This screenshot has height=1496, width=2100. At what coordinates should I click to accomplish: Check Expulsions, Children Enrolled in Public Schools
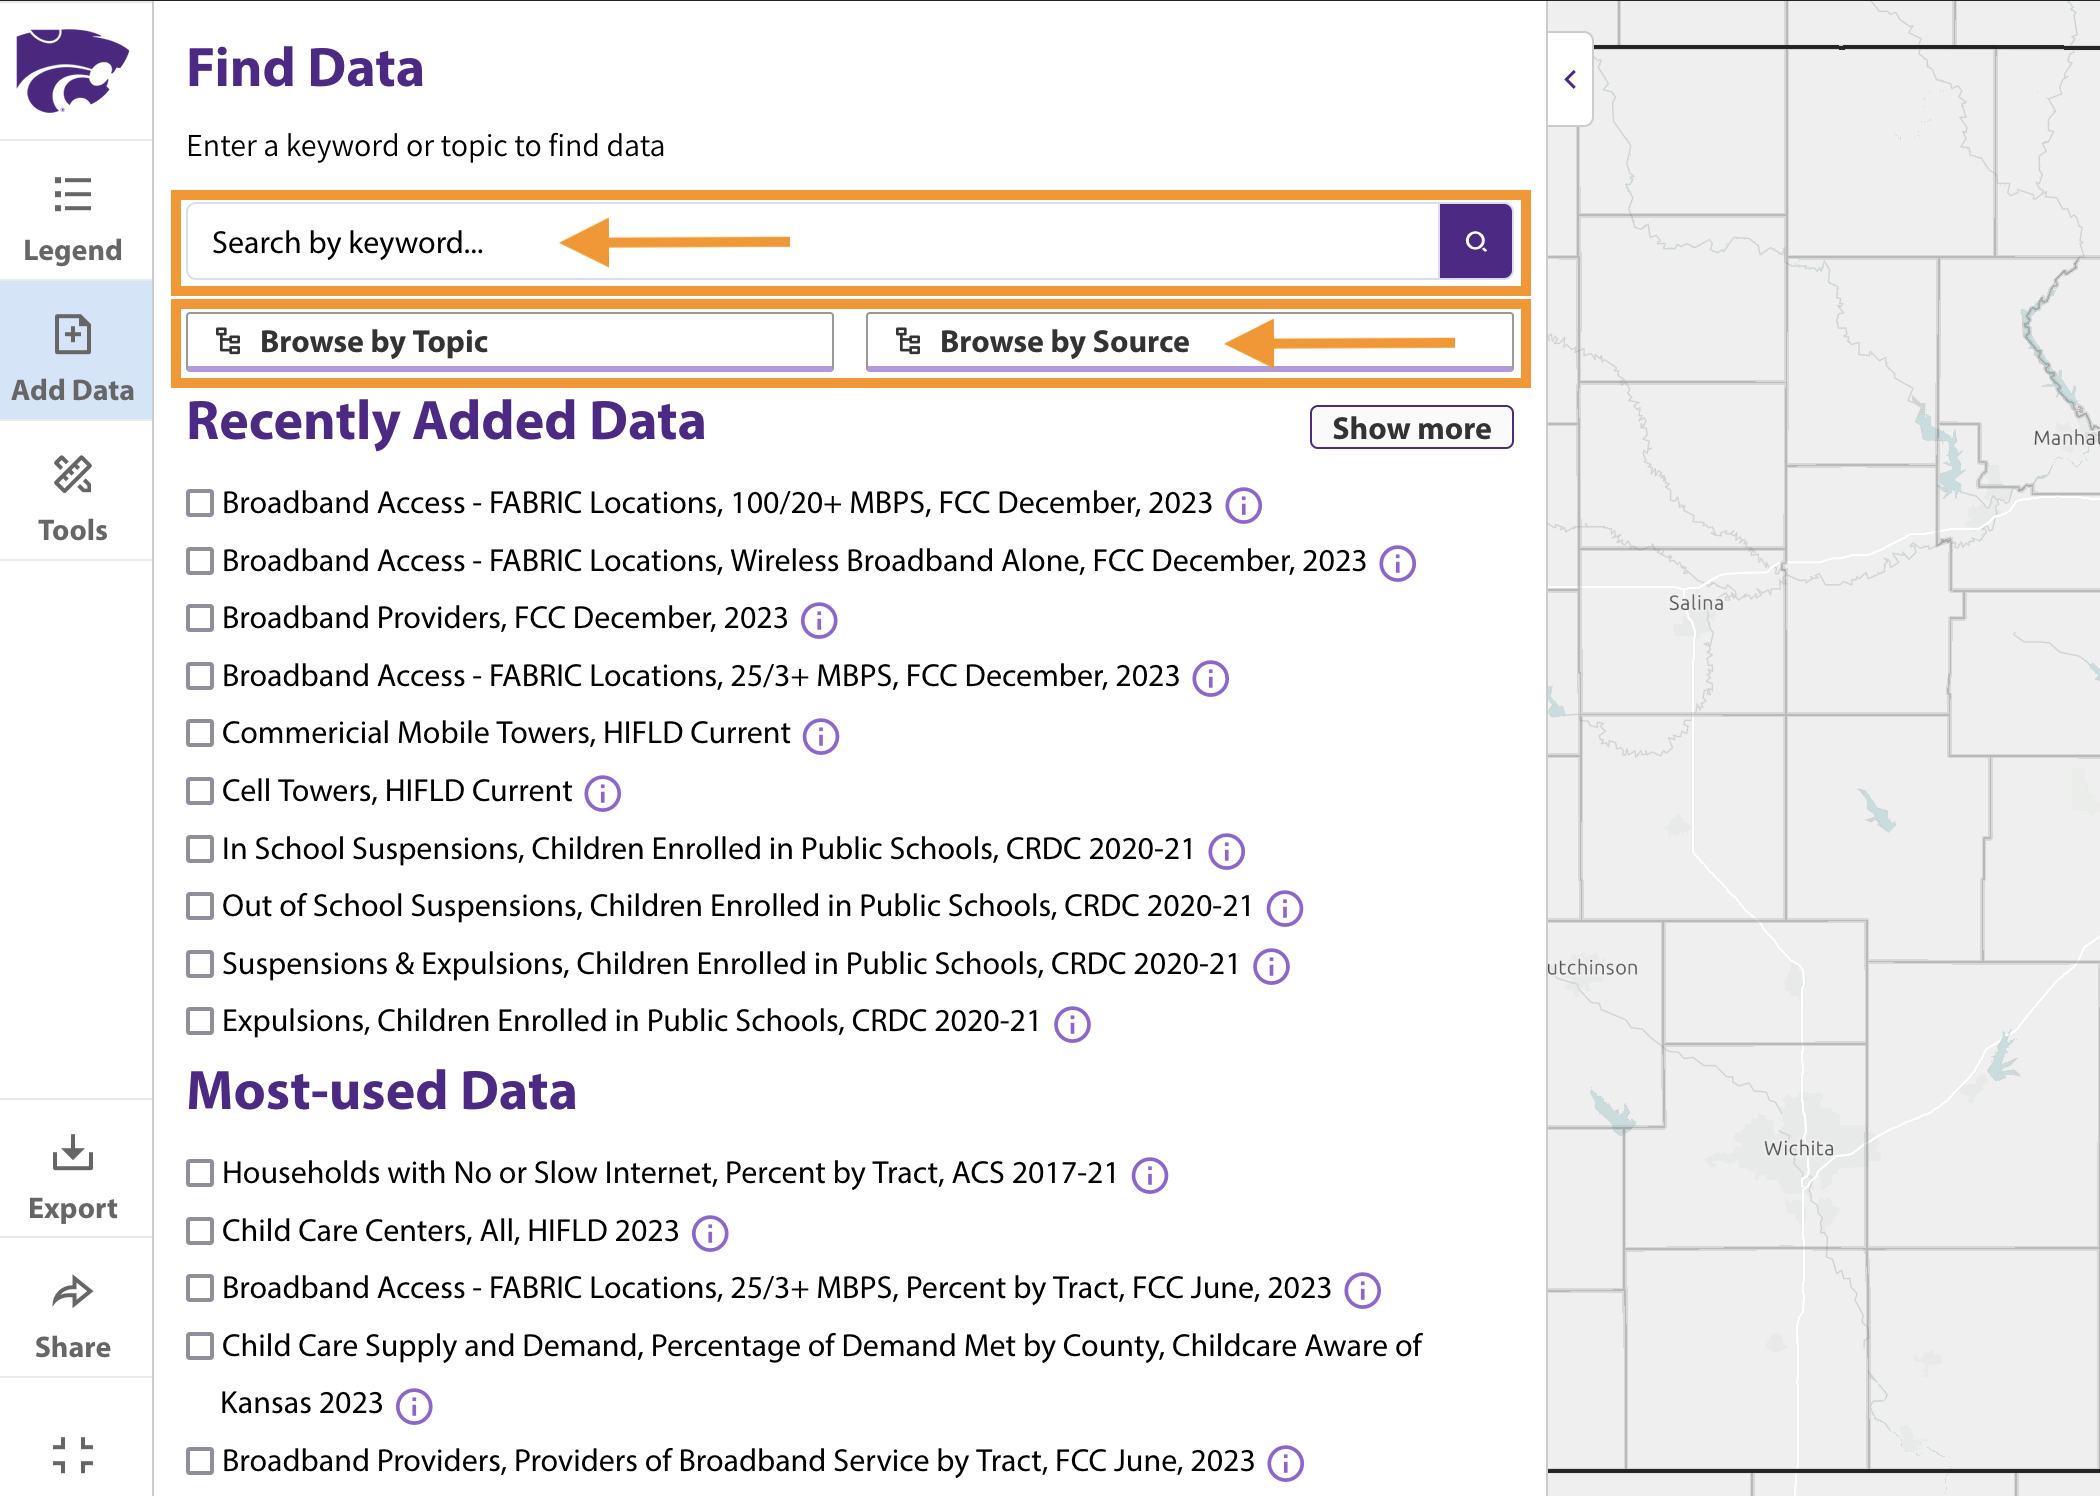pos(199,1021)
